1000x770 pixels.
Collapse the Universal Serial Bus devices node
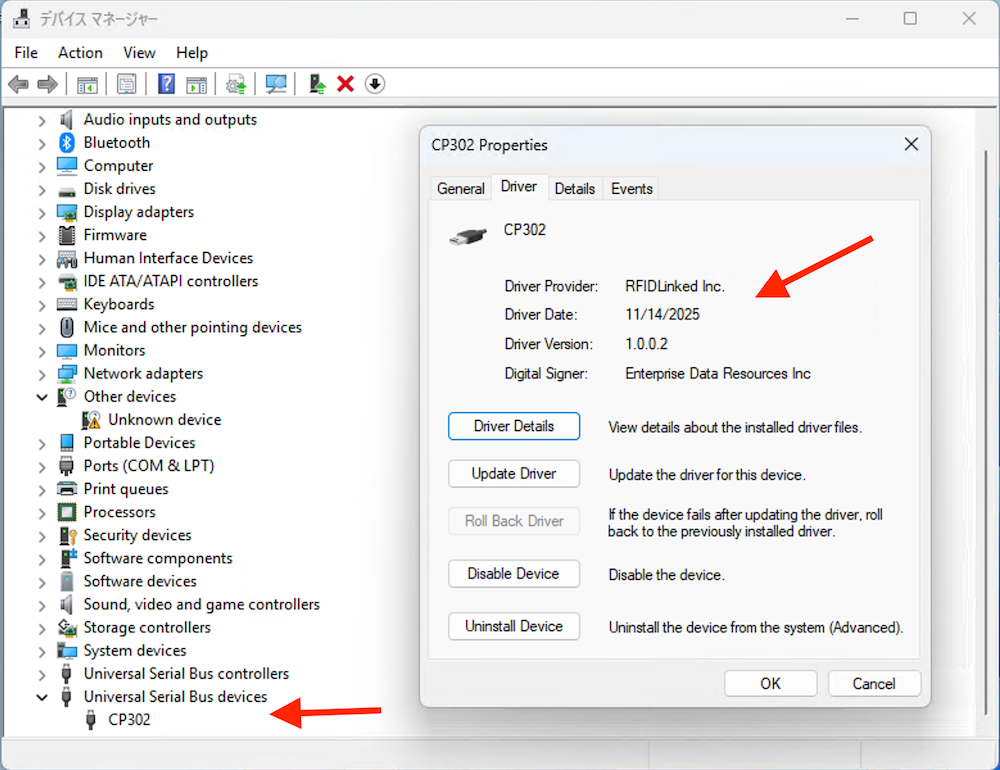click(42, 697)
